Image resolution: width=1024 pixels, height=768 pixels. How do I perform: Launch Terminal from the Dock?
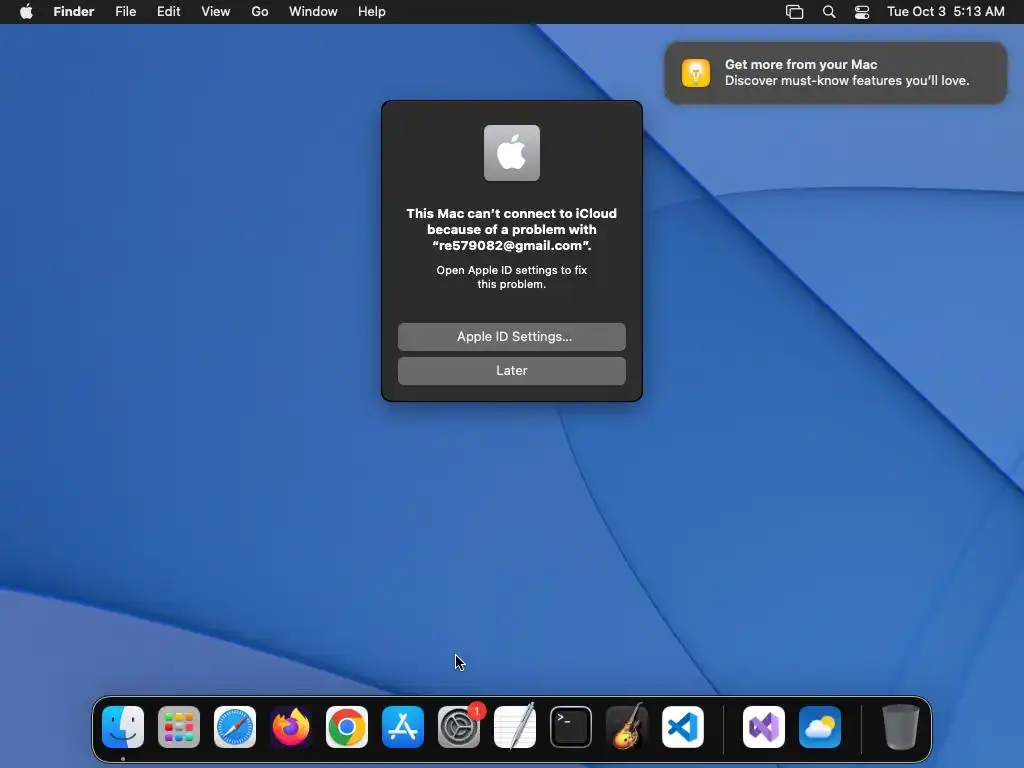571,727
